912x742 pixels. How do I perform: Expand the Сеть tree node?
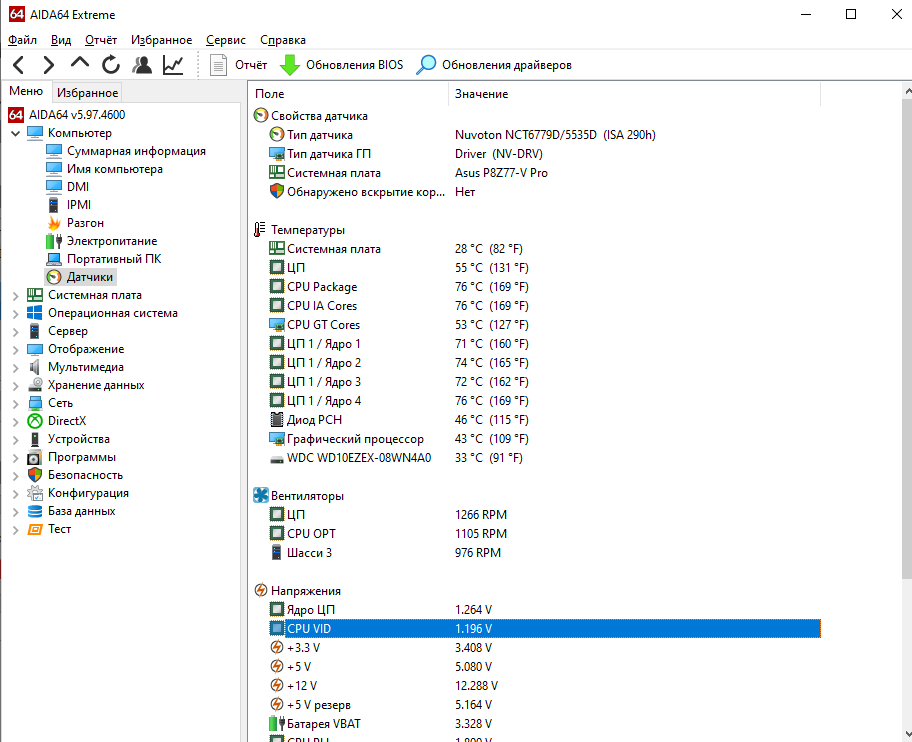[x=16, y=404]
